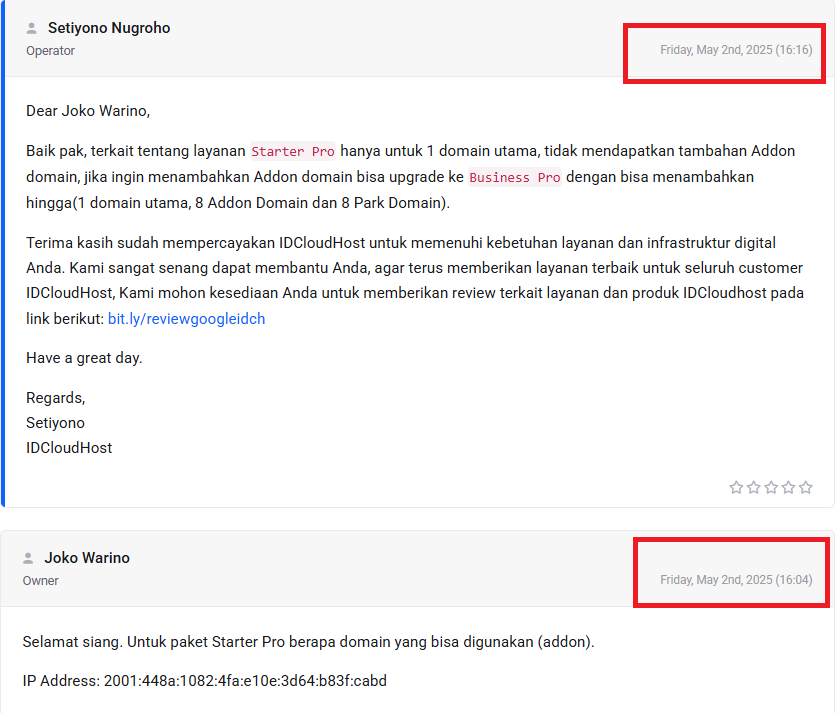
Task: Give the reply a five-star rating
Action: [x=805, y=488]
